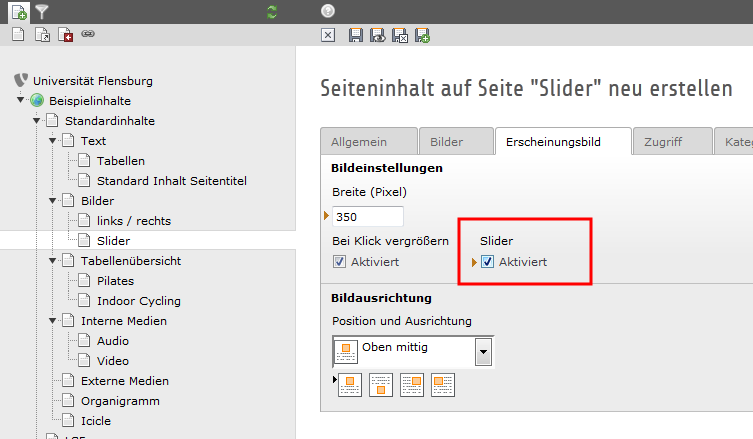Collapse the Tabellenübersicht tree branch

(x=54, y=261)
